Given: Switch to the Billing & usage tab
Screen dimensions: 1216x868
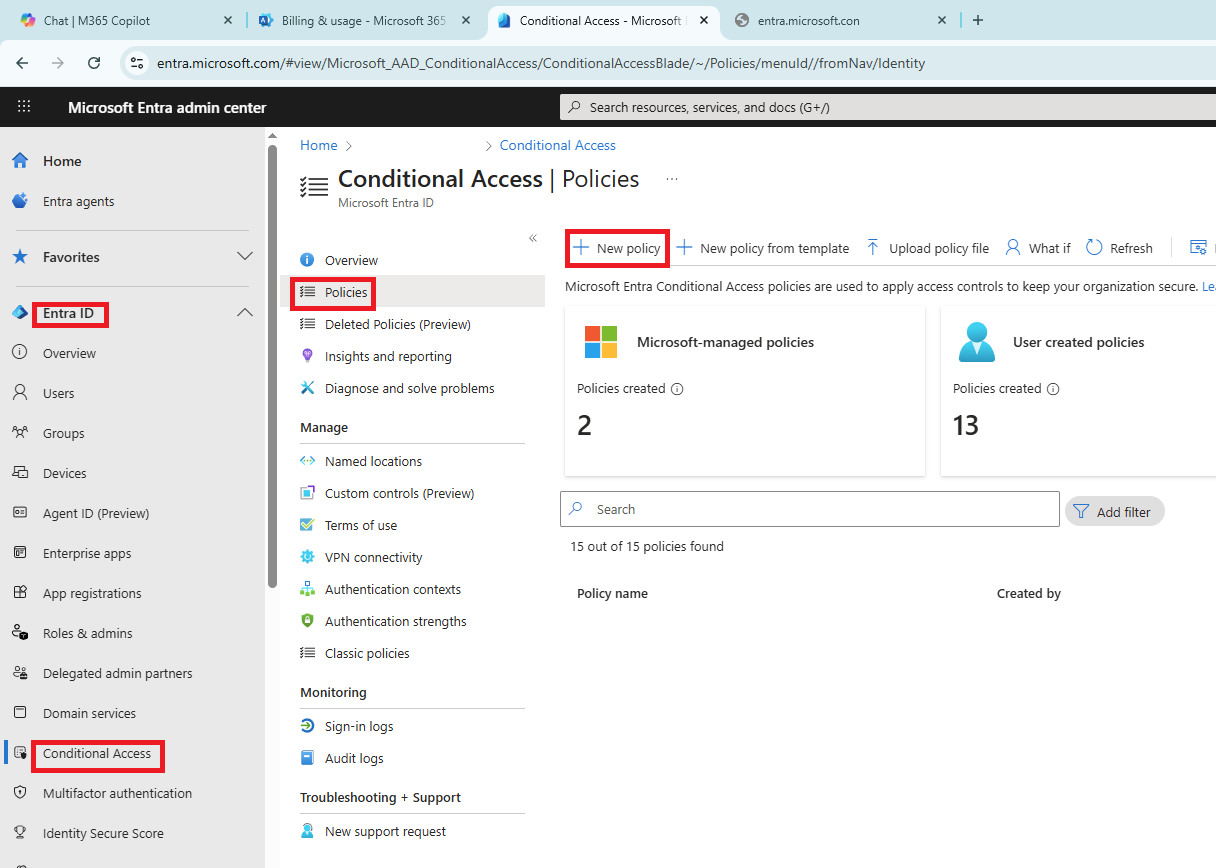Looking at the screenshot, I should 350,19.
